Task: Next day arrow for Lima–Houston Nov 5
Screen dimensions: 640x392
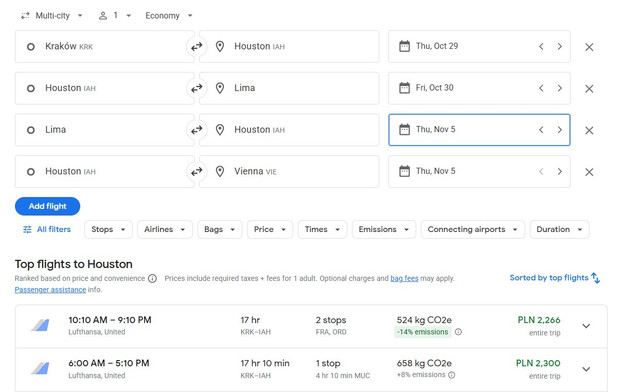Action: (560, 130)
